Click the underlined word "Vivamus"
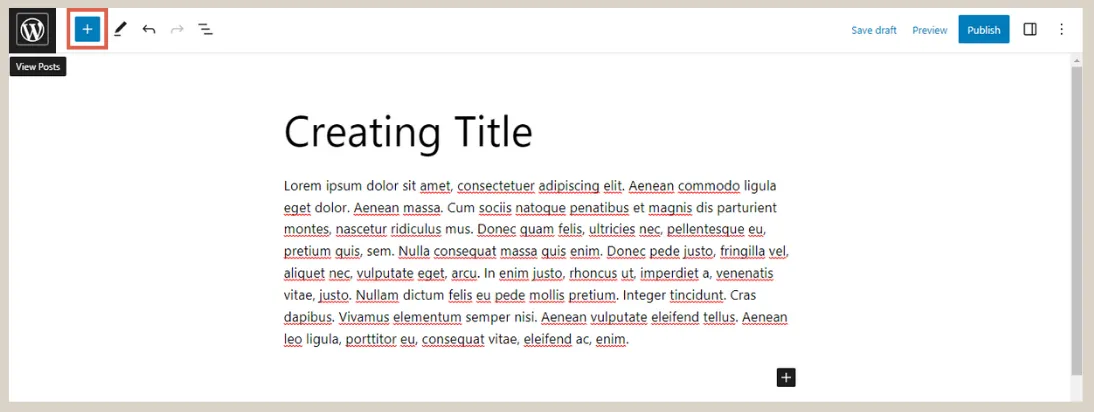 [363, 318]
